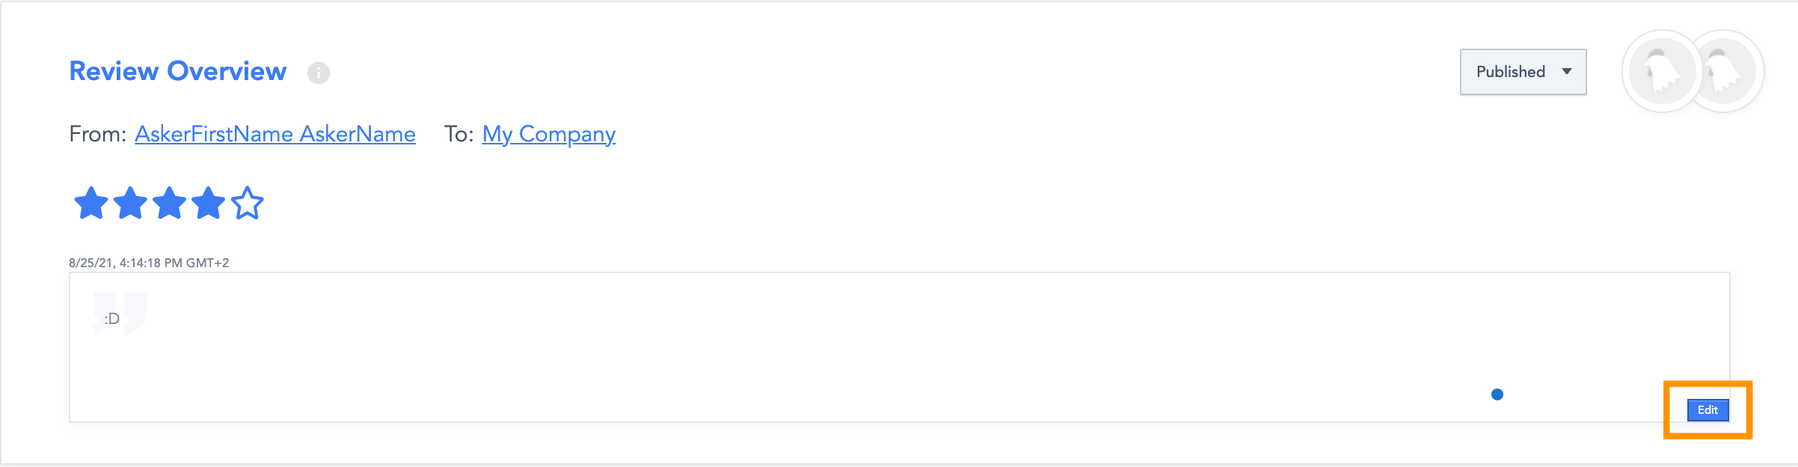Click the "From:" label
The image size is (1798, 467).
coord(97,134)
